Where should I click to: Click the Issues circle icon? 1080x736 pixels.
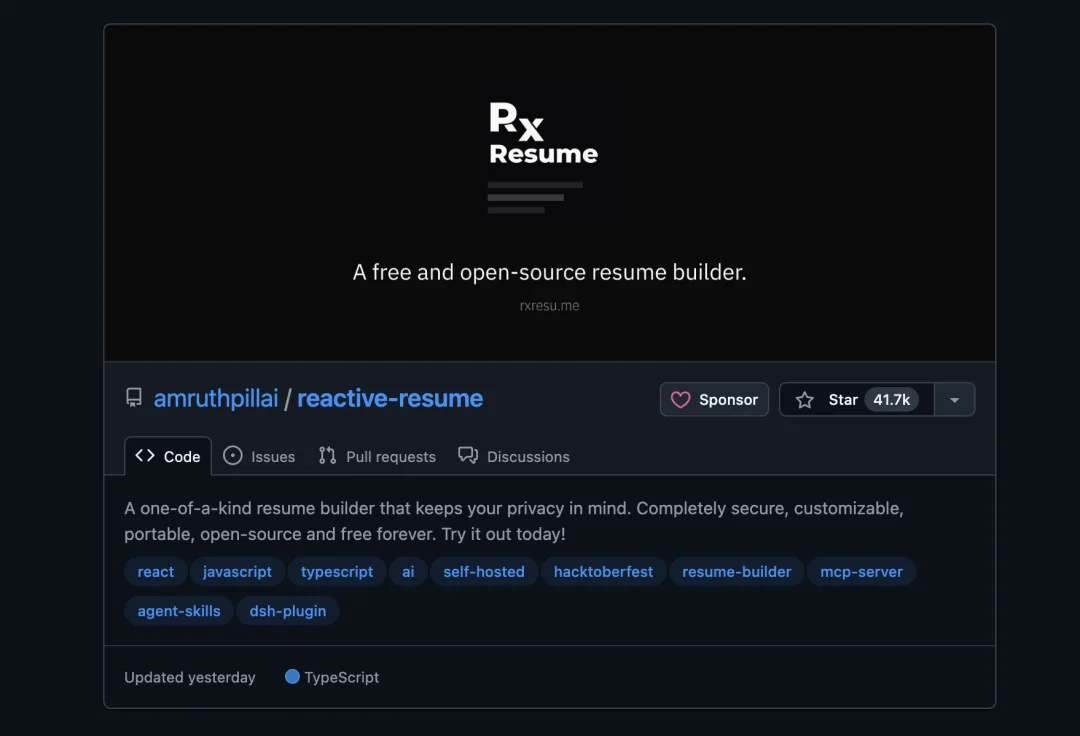tap(233, 456)
